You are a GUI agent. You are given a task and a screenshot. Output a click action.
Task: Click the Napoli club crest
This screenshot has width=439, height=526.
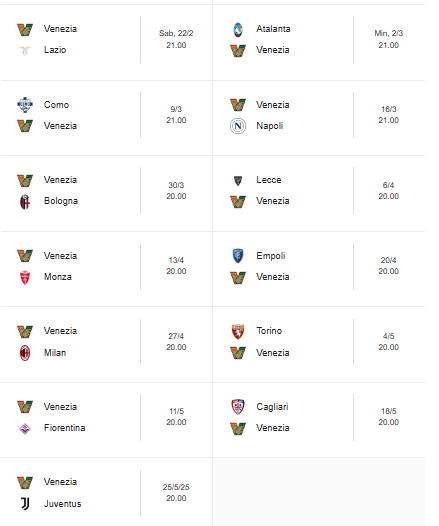tap(238, 126)
